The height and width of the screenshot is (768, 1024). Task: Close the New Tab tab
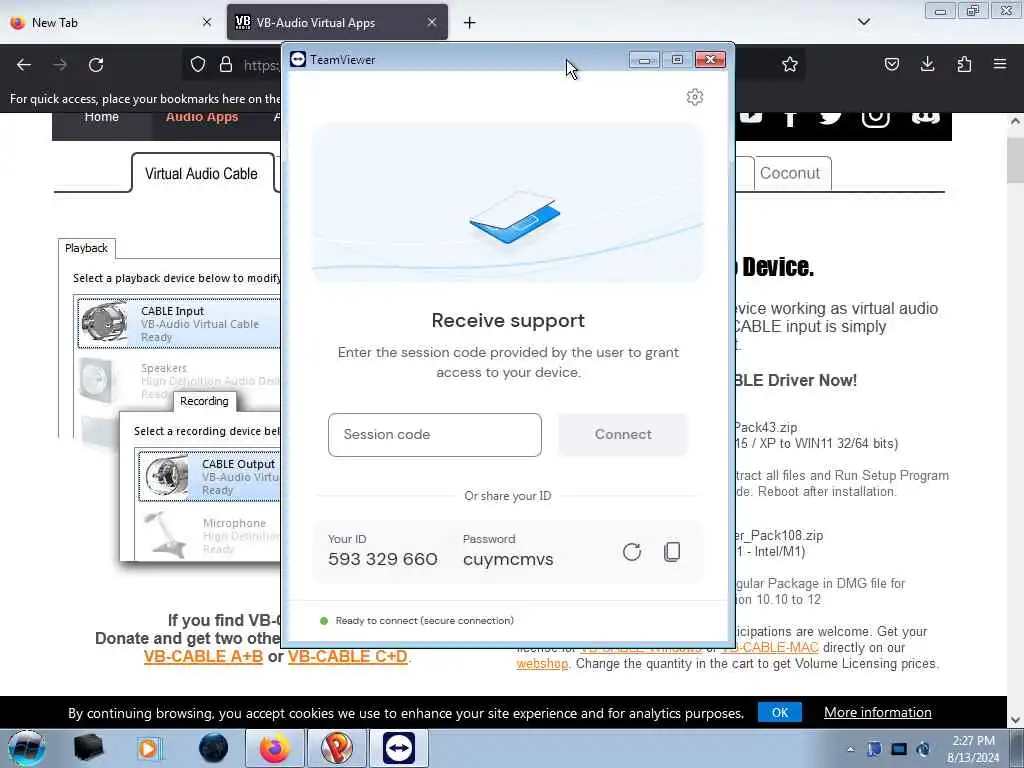click(x=207, y=22)
